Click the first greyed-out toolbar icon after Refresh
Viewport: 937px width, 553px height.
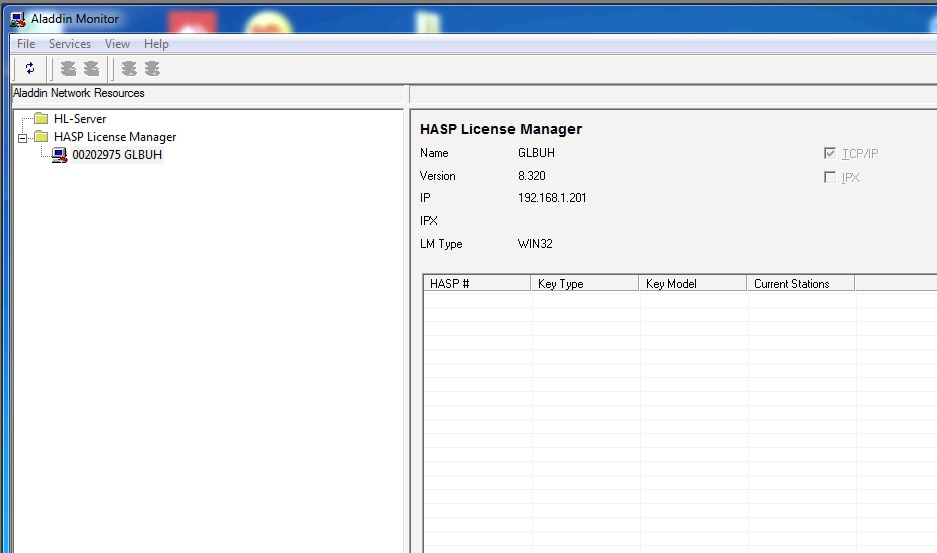68,69
